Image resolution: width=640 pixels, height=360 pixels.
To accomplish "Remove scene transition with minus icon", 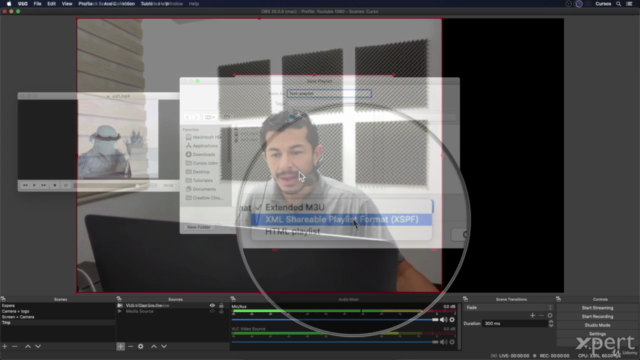I will (x=541, y=315).
